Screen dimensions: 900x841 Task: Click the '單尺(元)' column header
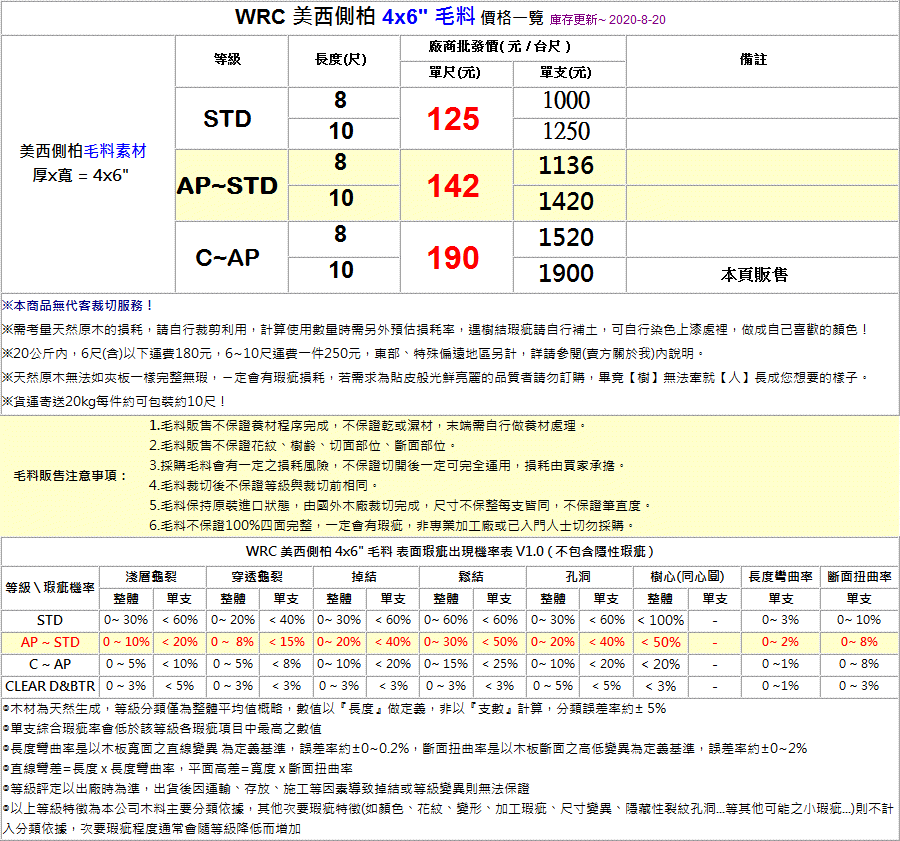click(455, 73)
